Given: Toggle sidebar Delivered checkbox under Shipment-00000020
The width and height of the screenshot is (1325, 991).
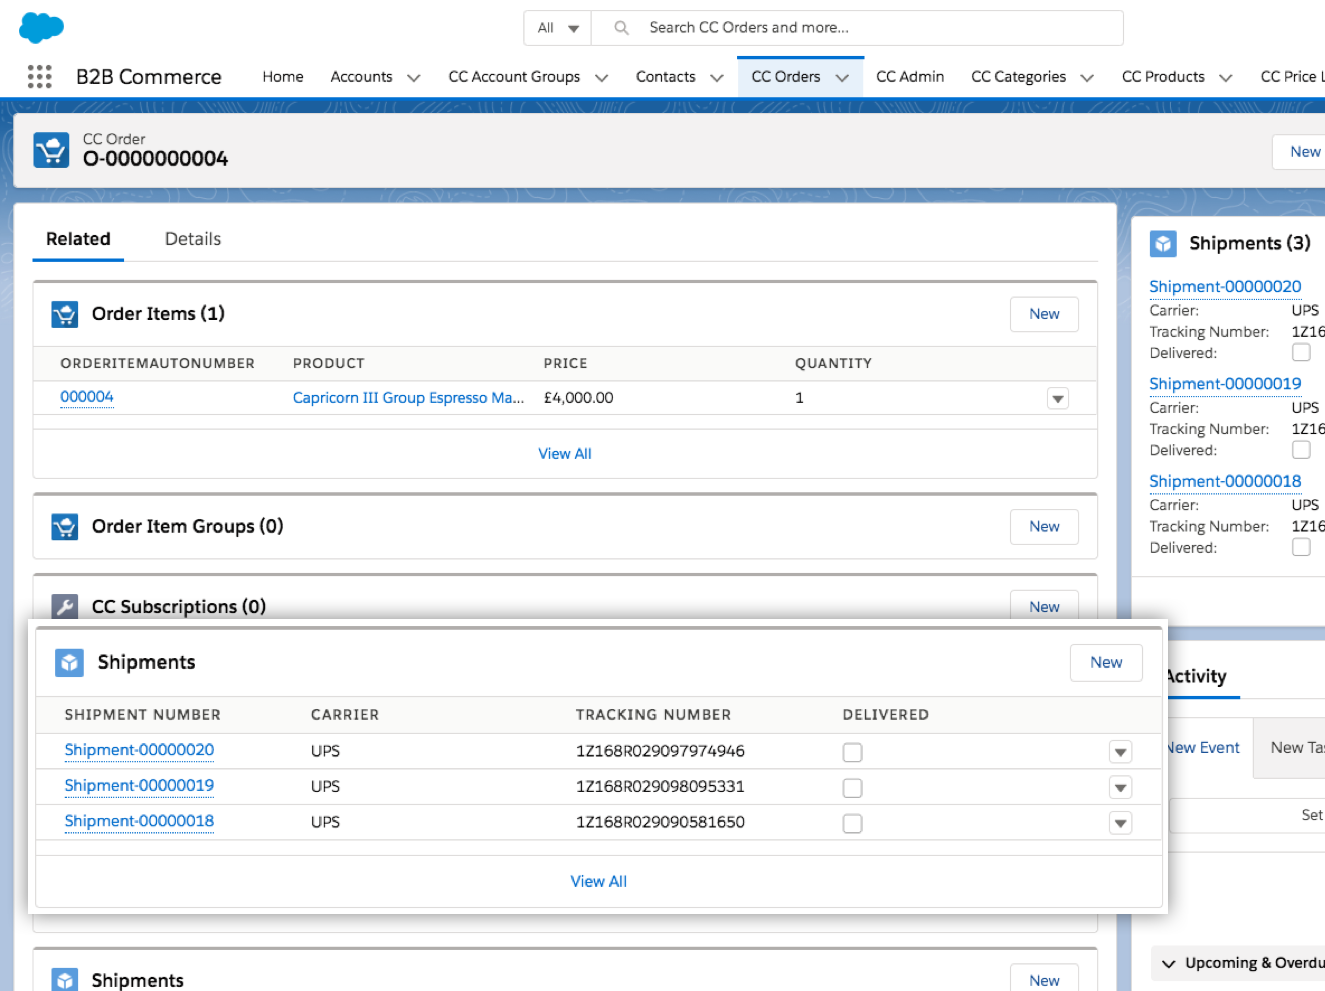Looking at the screenshot, I should (x=1301, y=352).
